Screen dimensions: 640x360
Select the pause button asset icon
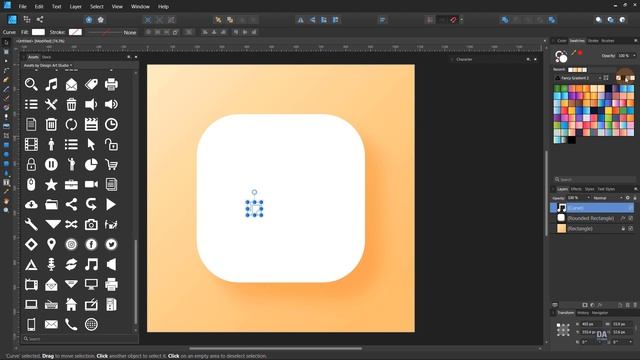pyautogui.click(x=51, y=164)
